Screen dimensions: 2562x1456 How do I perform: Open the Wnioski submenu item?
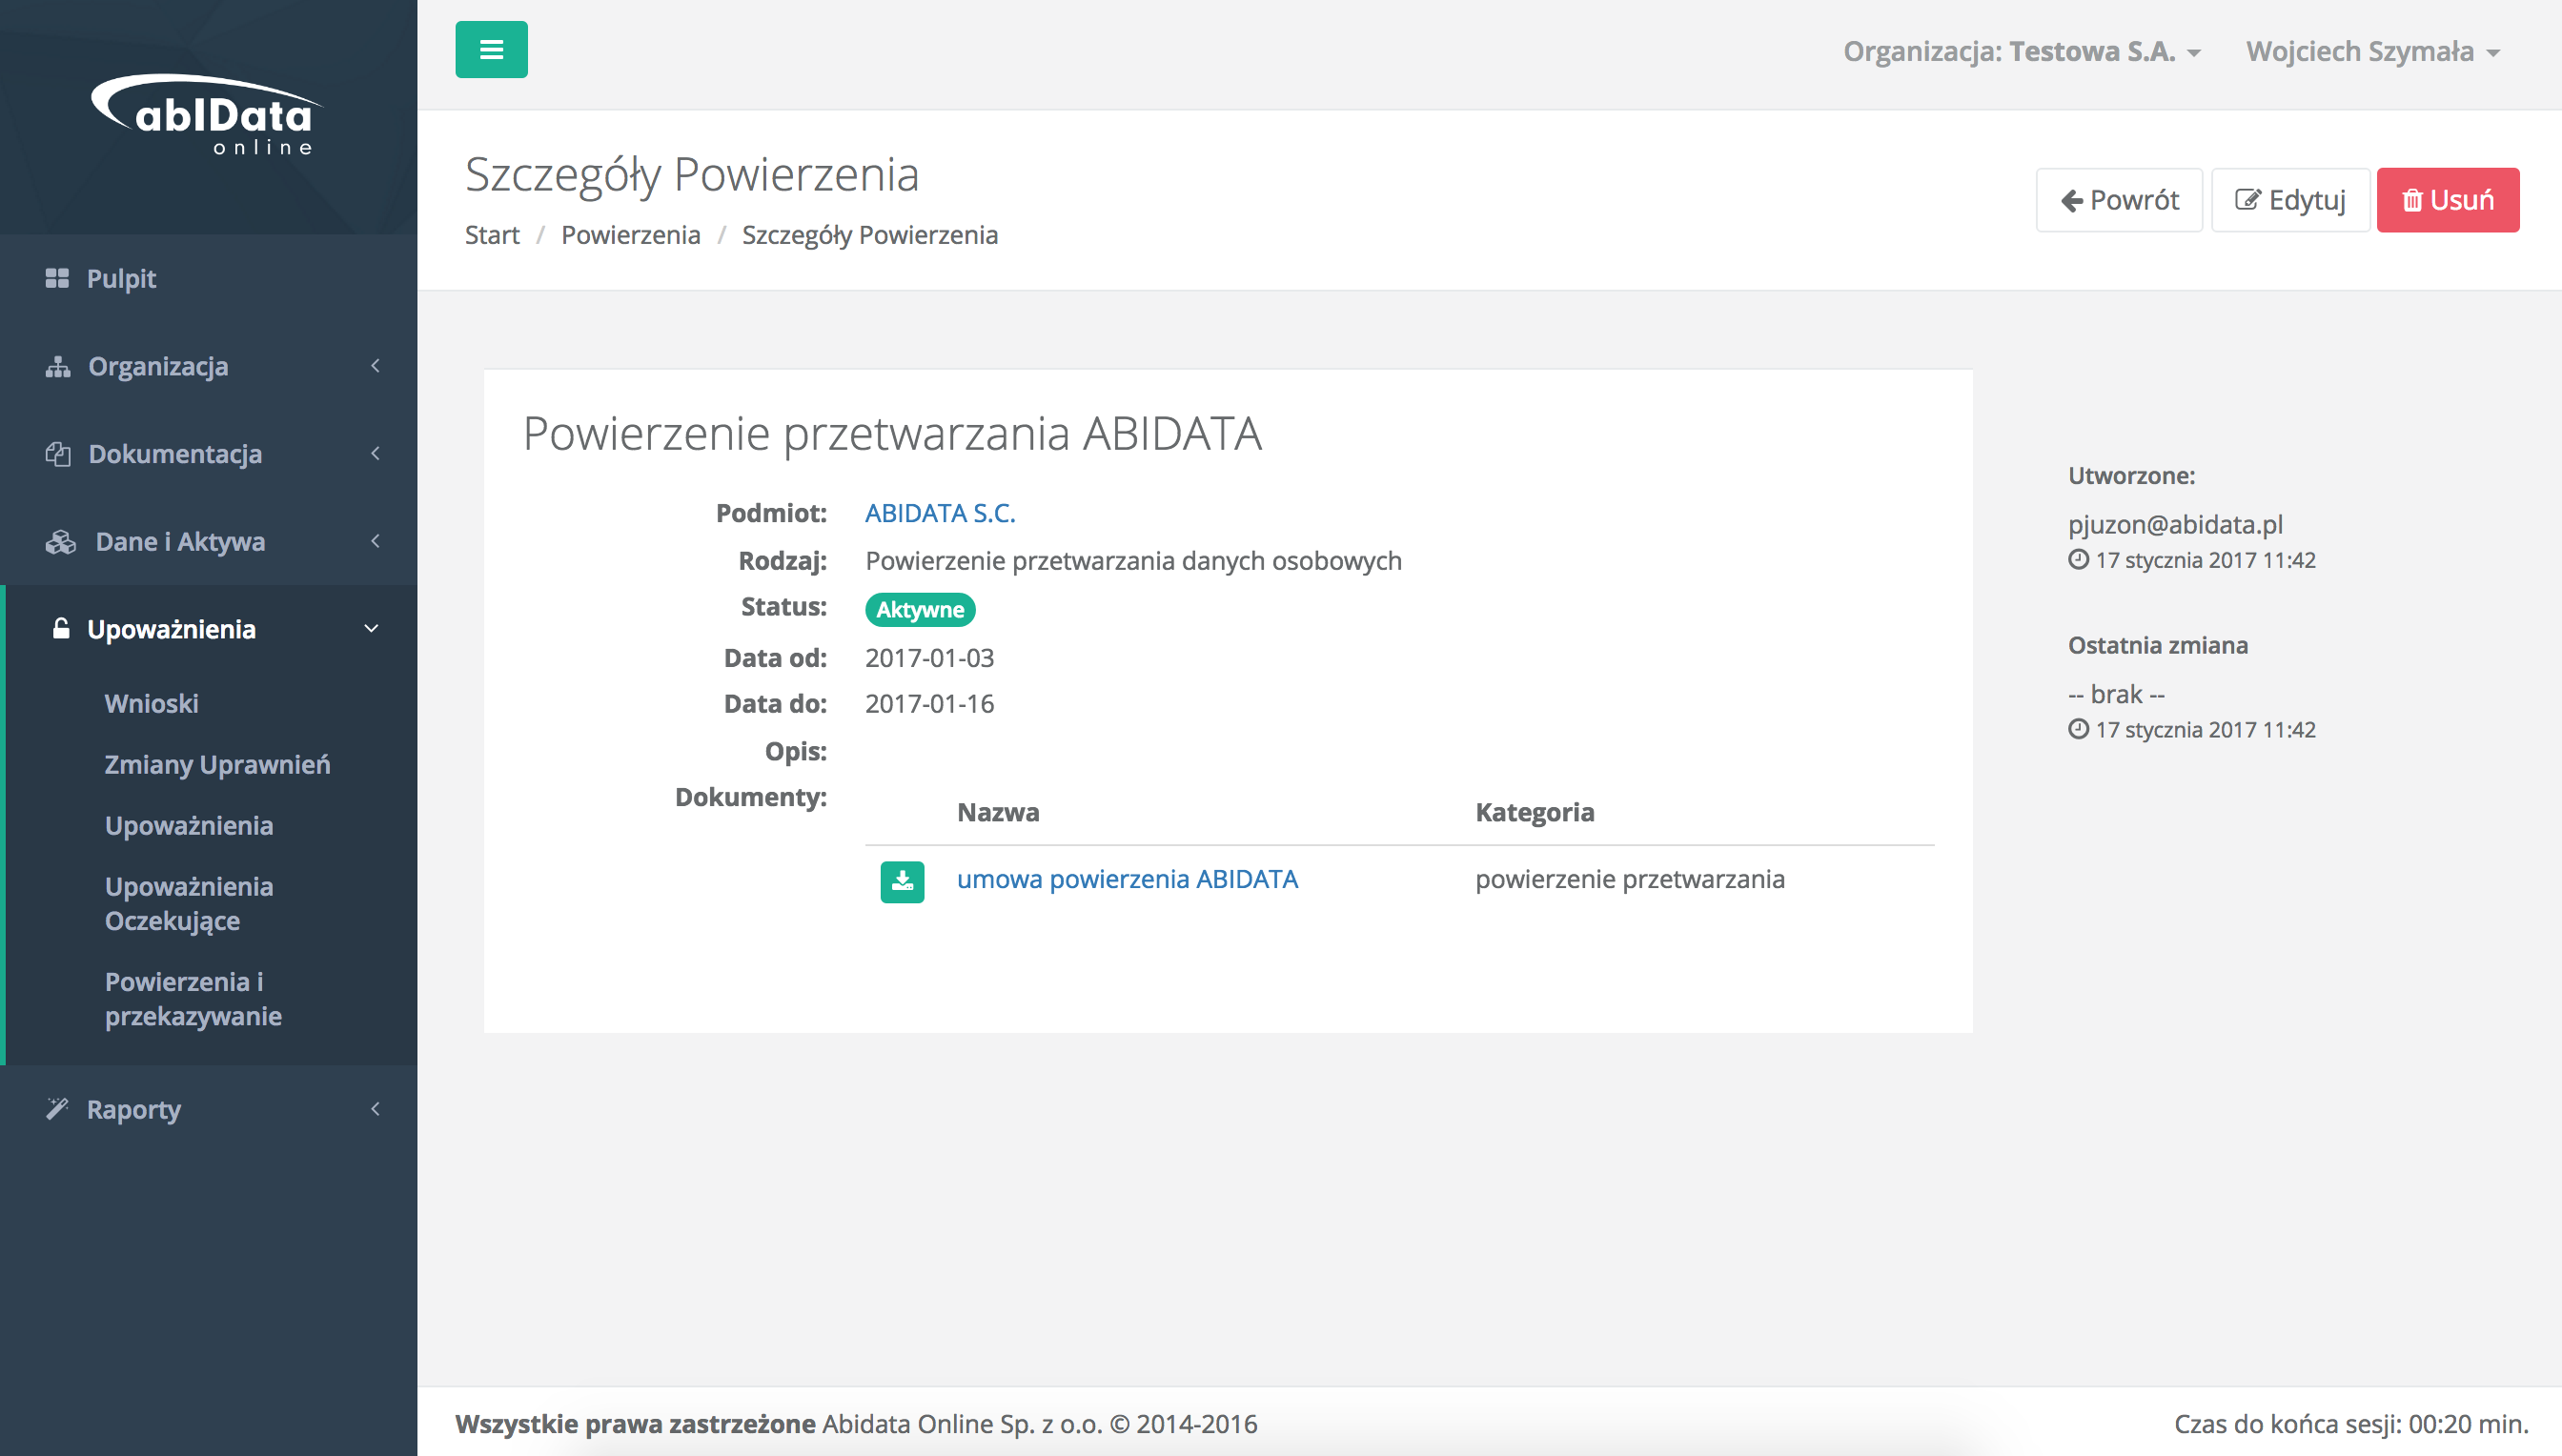pyautogui.click(x=152, y=703)
